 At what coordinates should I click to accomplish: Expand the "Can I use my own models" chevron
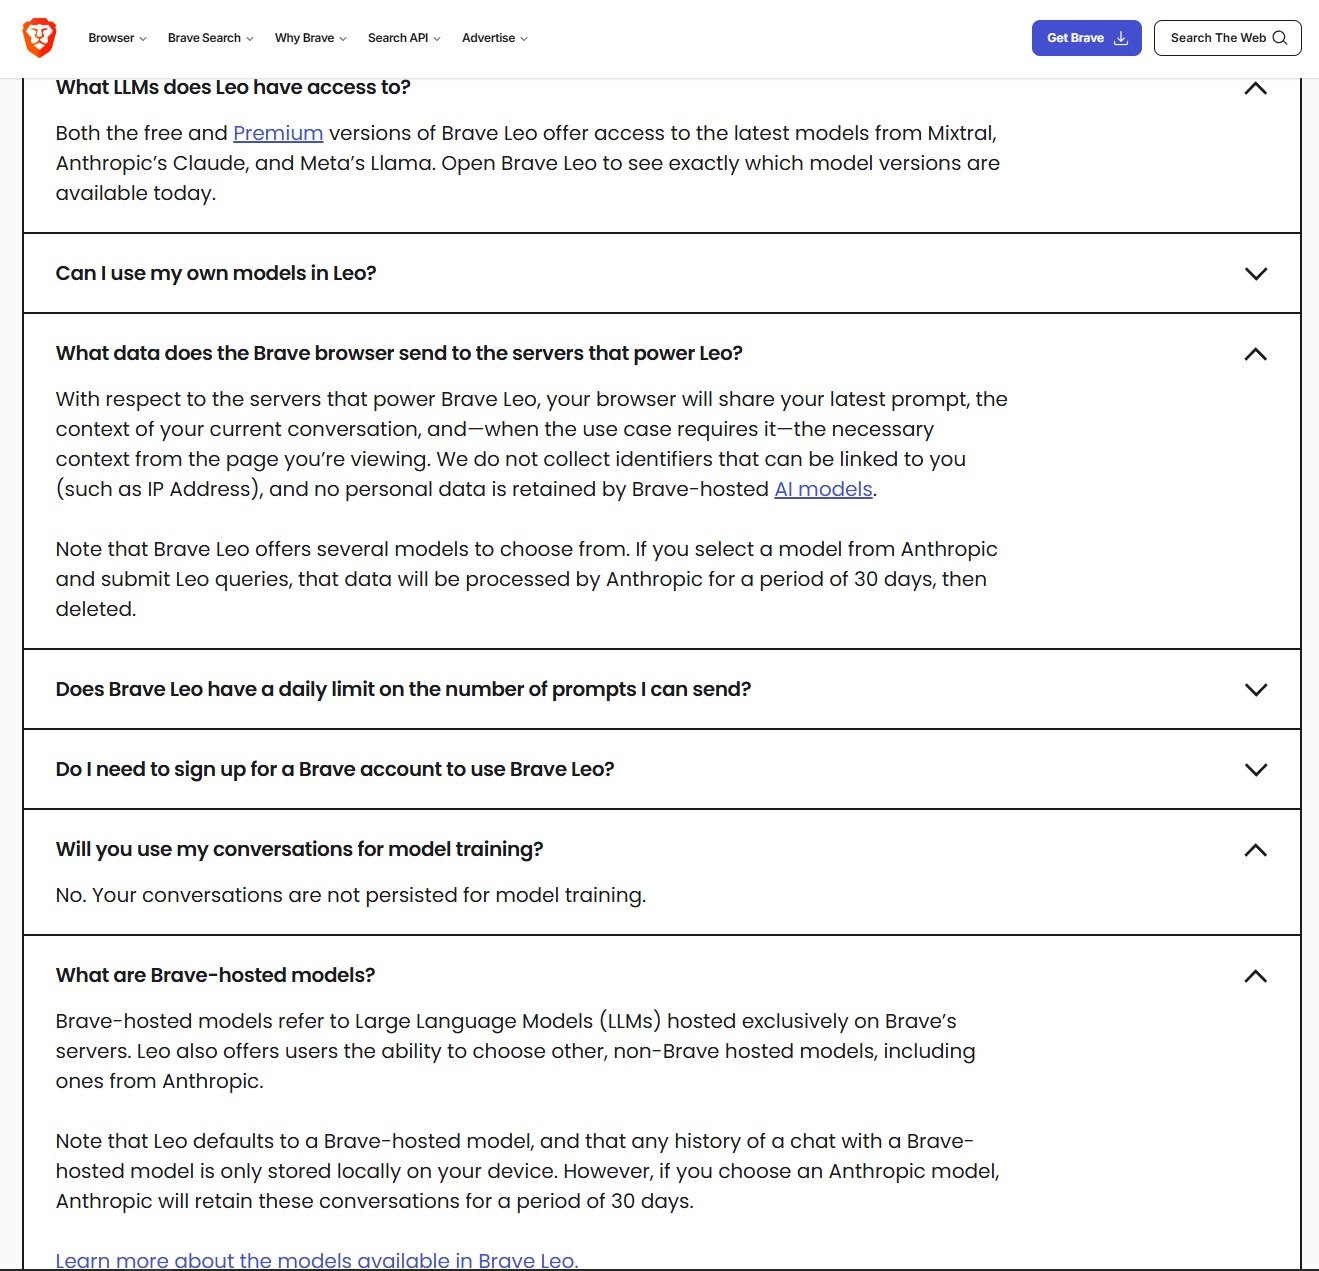tap(1255, 274)
